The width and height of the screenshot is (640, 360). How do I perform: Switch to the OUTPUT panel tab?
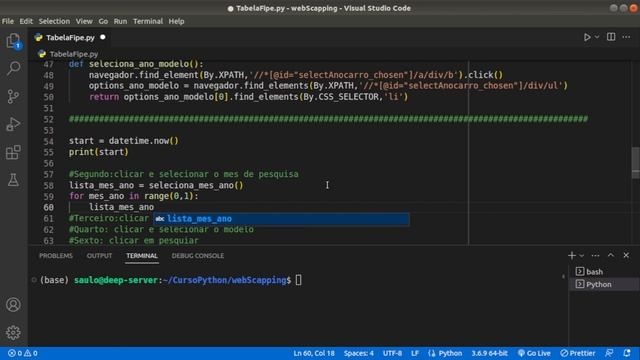coord(99,256)
